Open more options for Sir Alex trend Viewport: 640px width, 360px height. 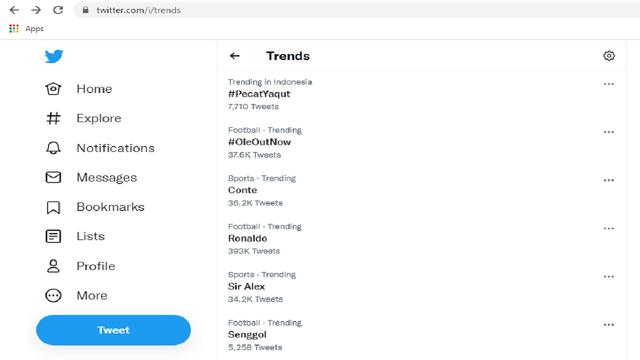point(609,276)
